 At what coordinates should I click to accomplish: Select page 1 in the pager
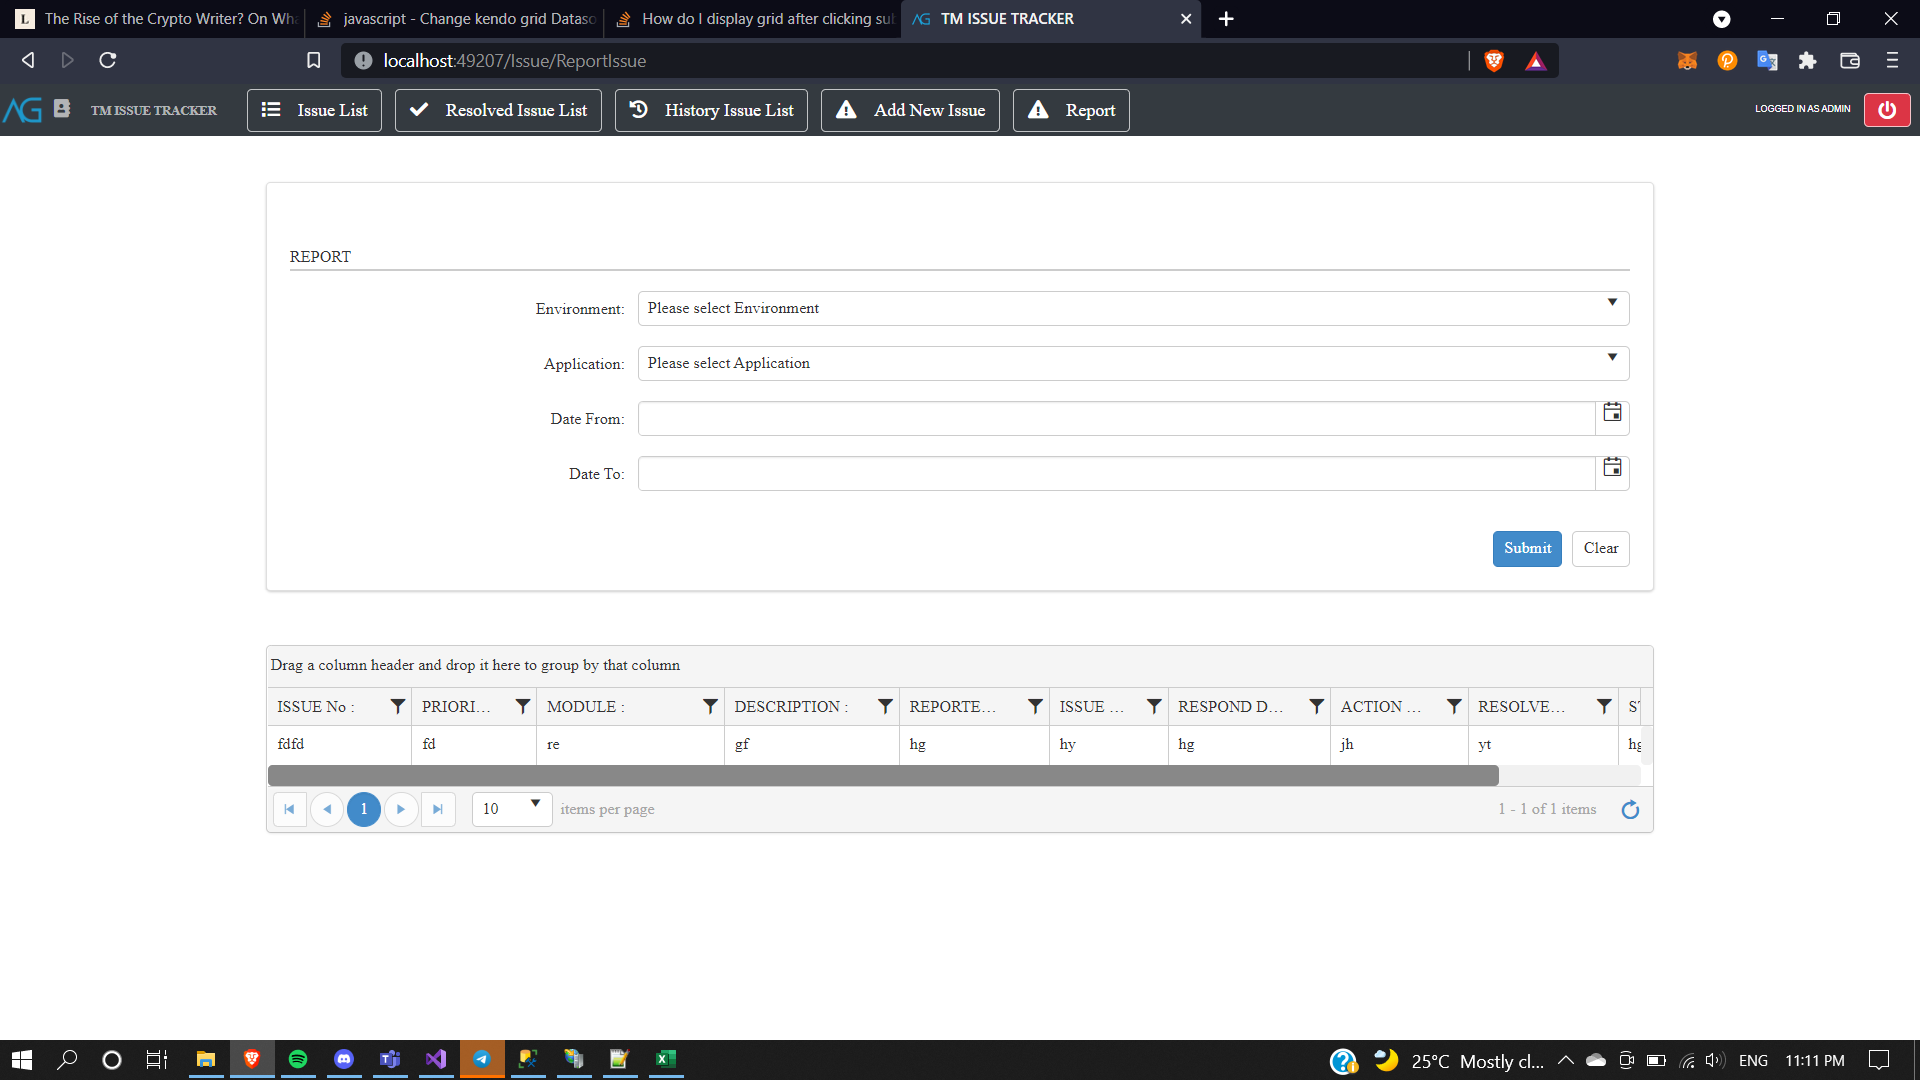[x=364, y=809]
